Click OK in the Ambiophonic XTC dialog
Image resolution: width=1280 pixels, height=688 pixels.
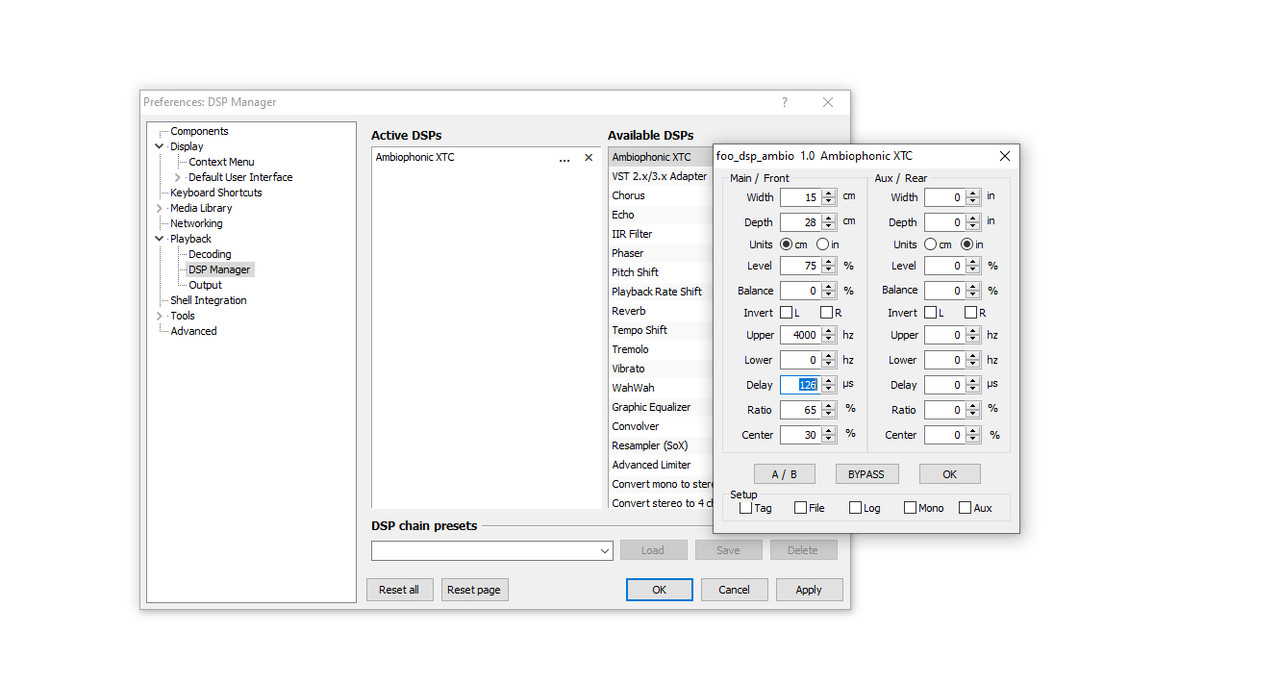(x=949, y=474)
